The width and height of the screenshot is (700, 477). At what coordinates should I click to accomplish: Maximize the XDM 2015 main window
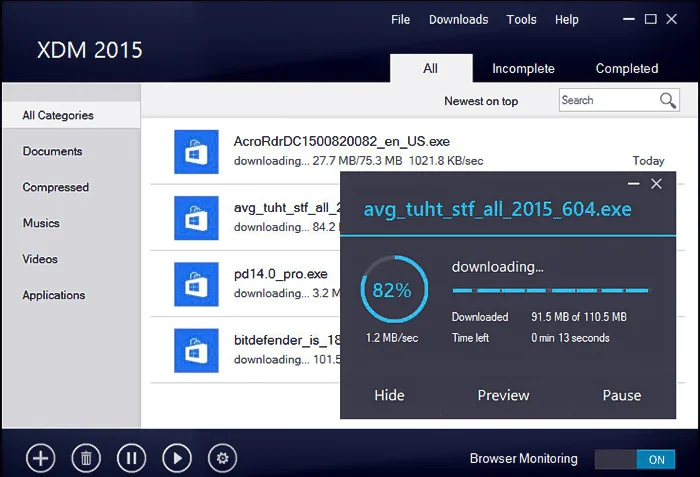tap(650, 19)
